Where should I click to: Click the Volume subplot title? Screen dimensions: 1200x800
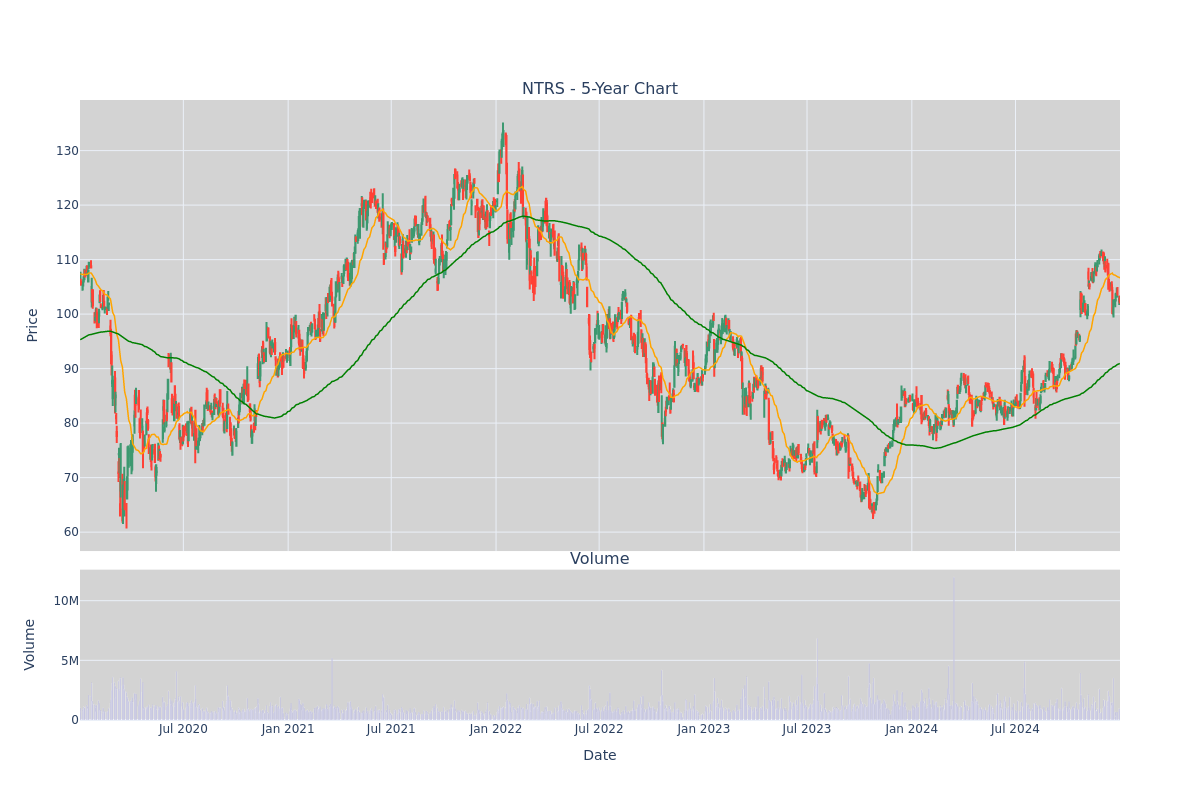click(x=600, y=559)
